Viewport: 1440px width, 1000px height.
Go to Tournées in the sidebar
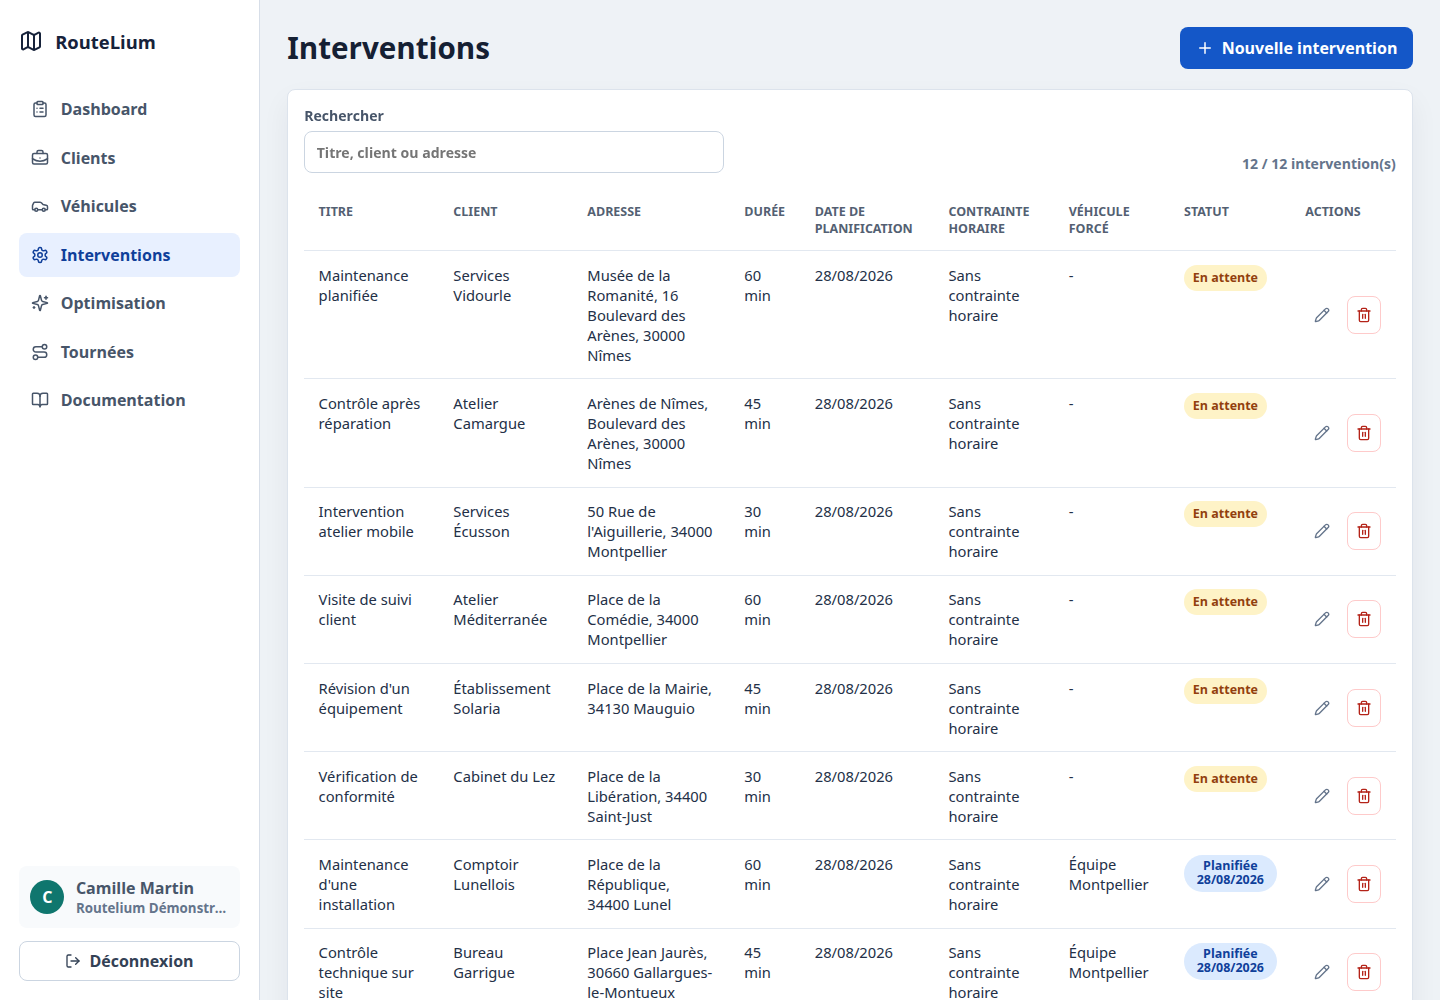pos(129,352)
